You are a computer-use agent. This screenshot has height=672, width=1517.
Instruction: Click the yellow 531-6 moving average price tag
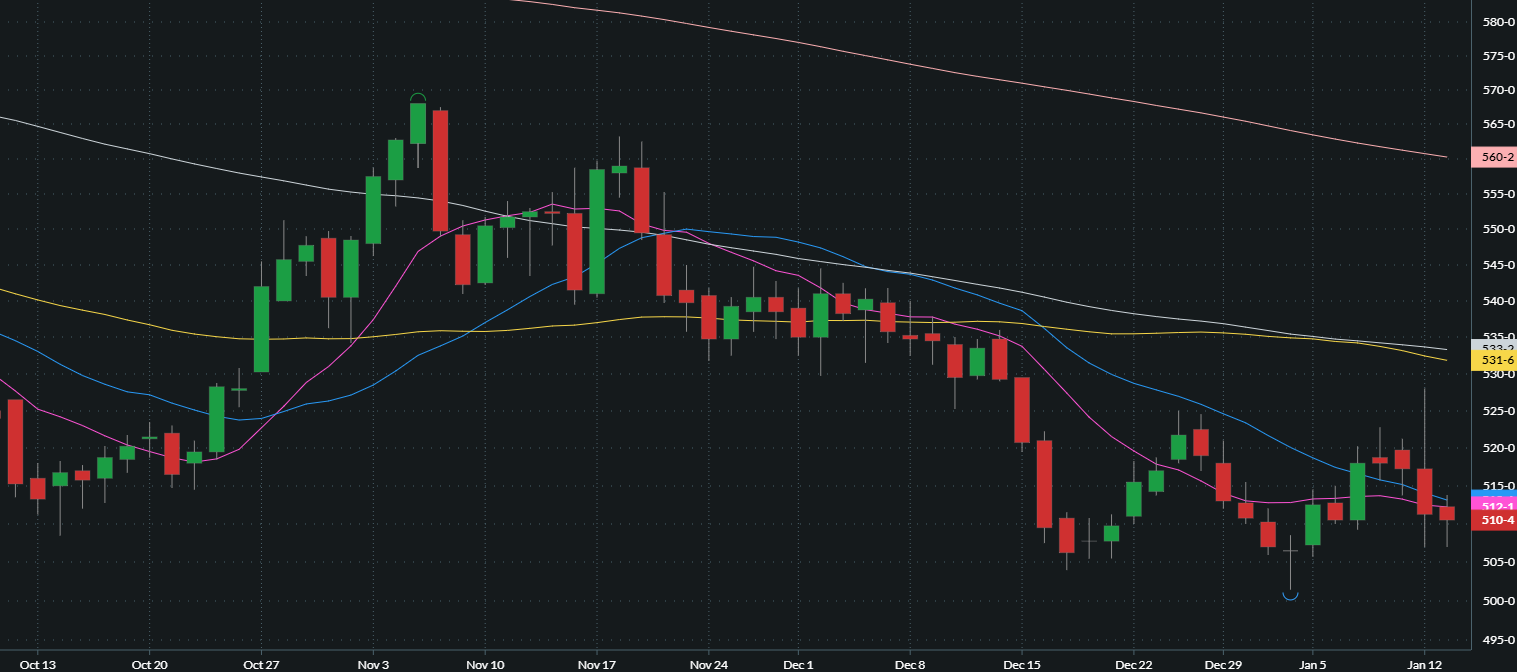[x=1493, y=359]
